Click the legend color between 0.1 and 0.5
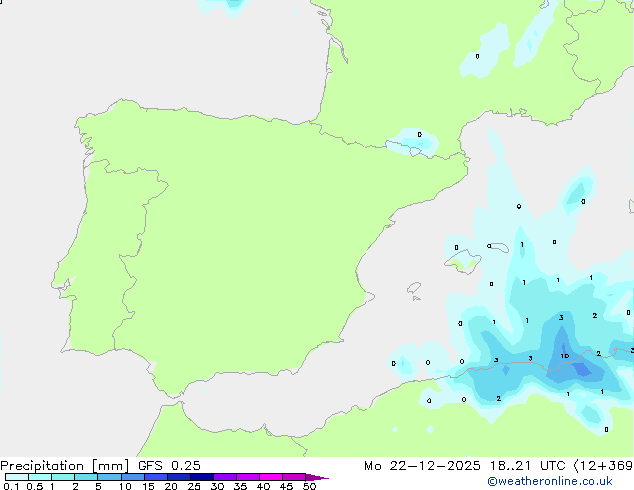 click(x=17, y=478)
